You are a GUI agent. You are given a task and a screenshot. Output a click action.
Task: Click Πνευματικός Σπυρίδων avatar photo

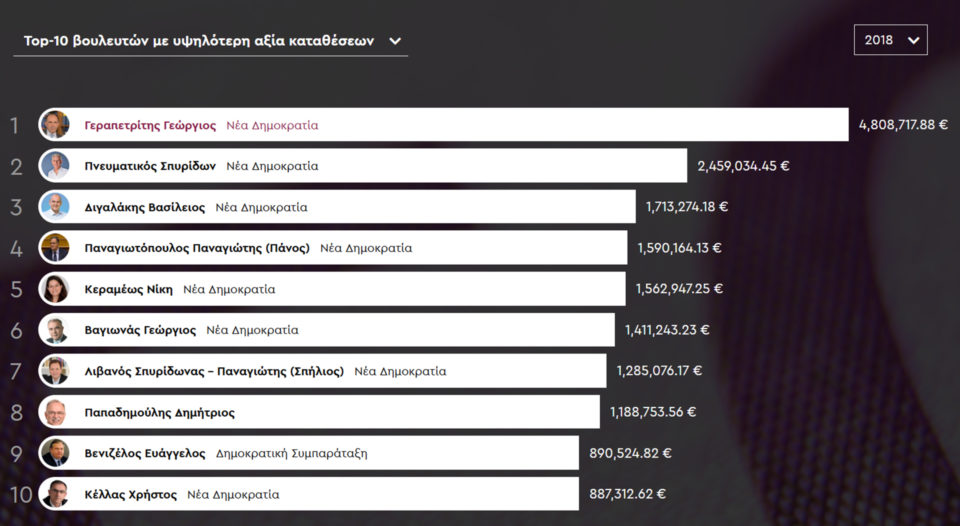point(54,166)
